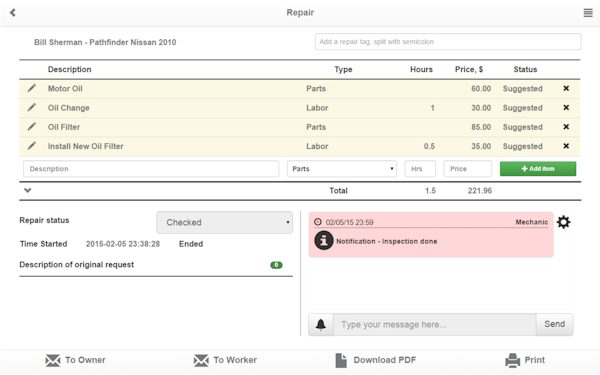Click the 85.00 price cell
The image size is (600, 375).
click(481, 127)
